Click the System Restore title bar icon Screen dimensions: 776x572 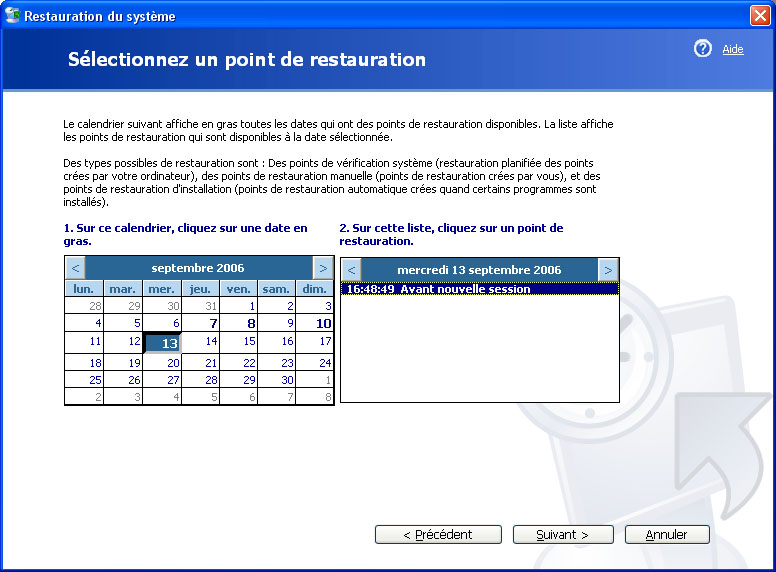[x=13, y=16]
